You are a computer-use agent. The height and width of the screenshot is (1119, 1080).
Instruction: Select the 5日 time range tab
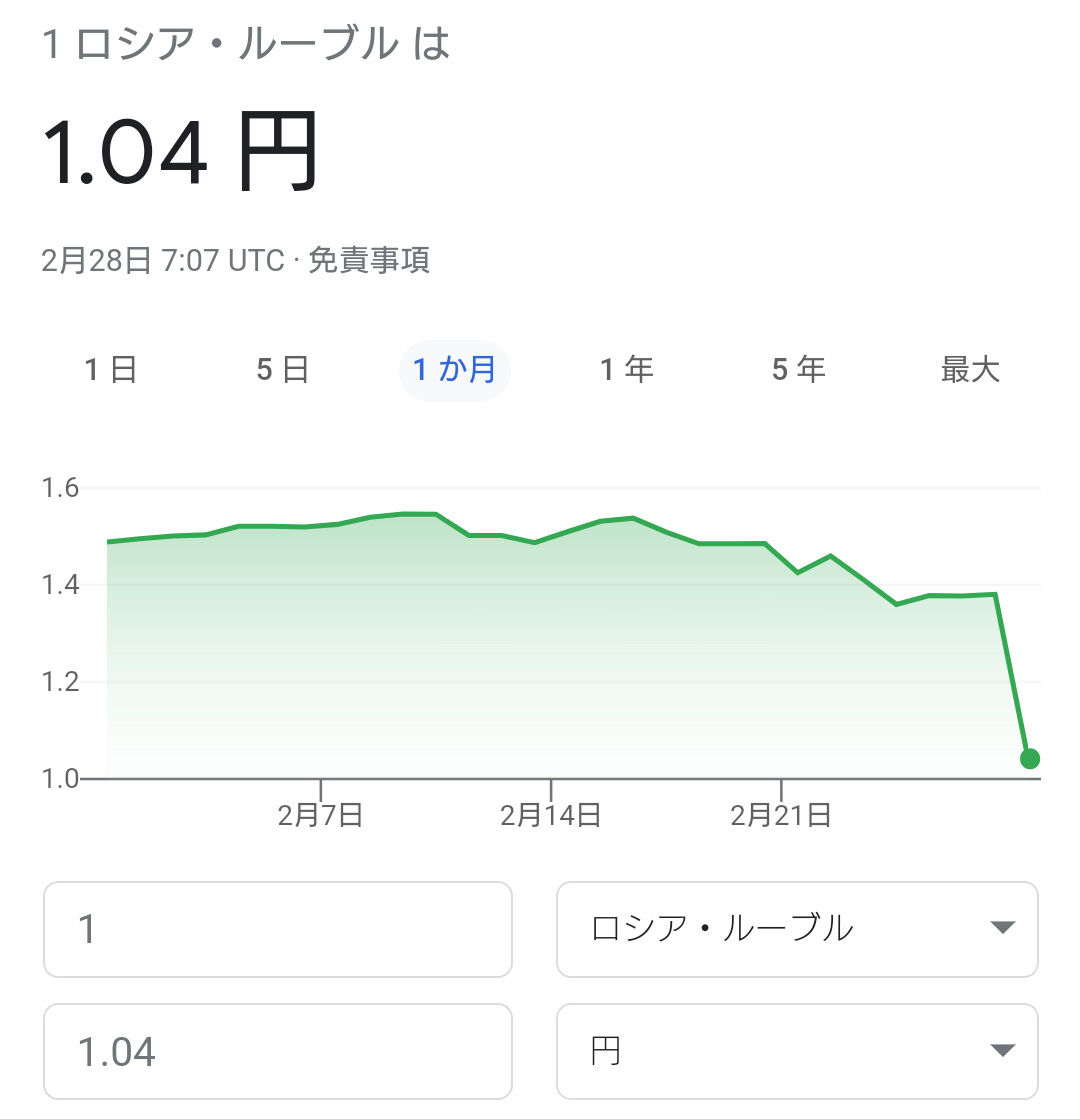coord(283,370)
